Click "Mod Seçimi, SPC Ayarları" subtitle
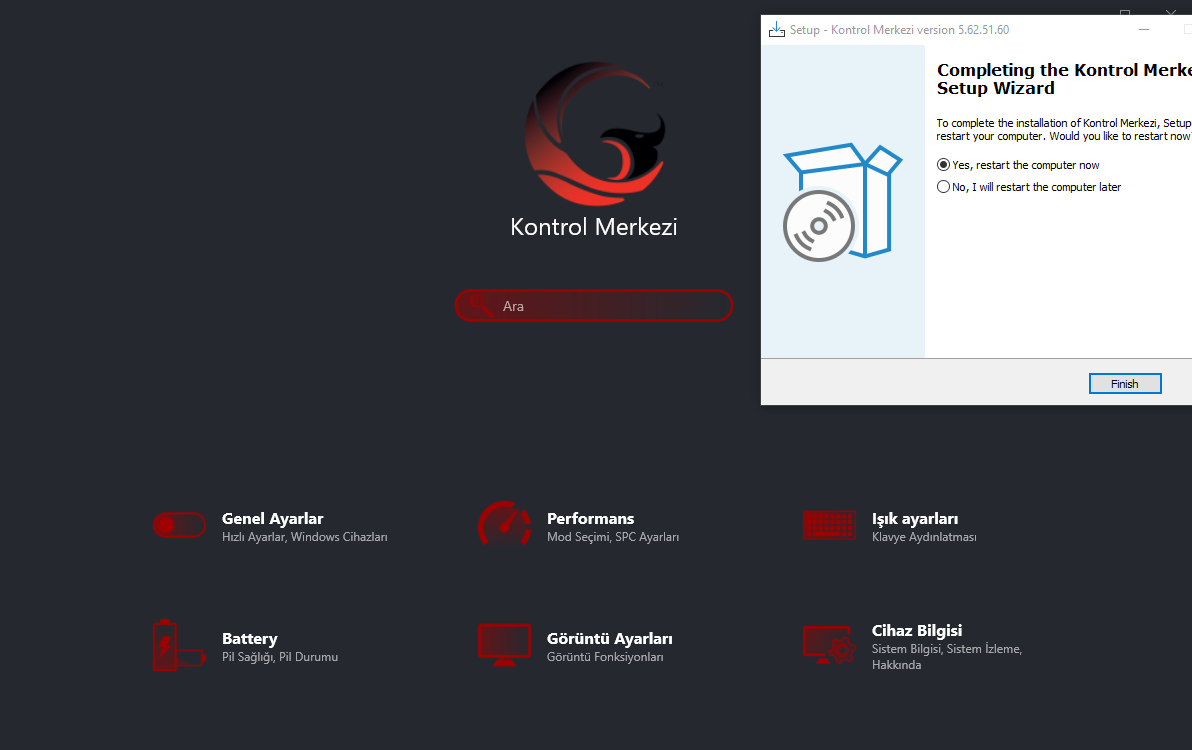Viewport: 1192px width, 750px height. click(613, 537)
